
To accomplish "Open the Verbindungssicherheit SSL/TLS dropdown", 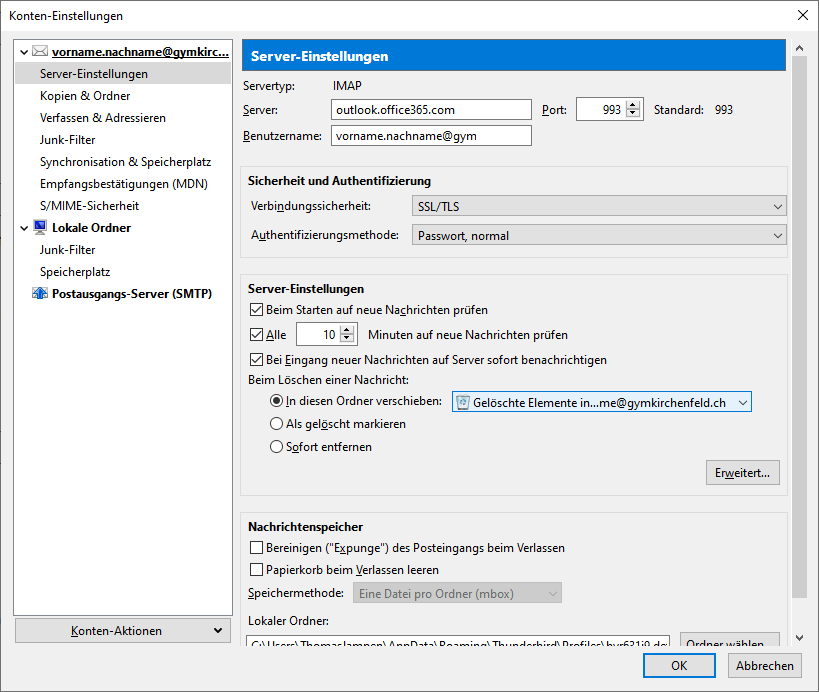I will (599, 206).
